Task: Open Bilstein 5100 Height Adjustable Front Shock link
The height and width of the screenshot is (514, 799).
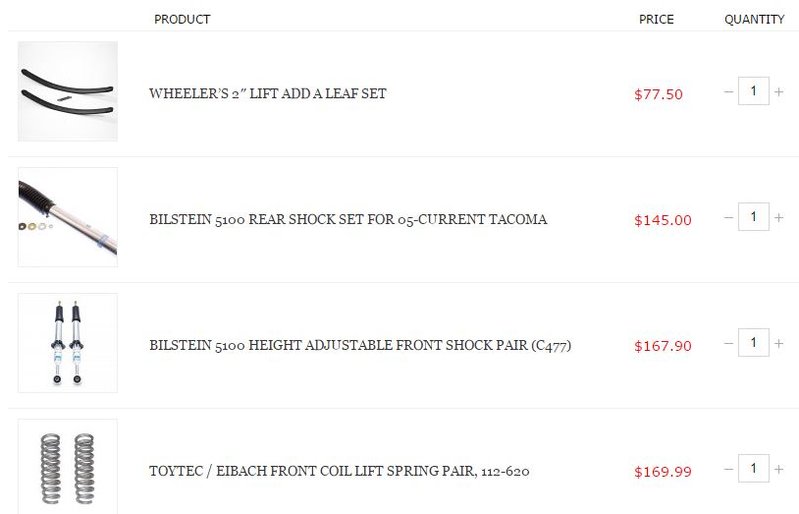Action: pyautogui.click(x=360, y=345)
